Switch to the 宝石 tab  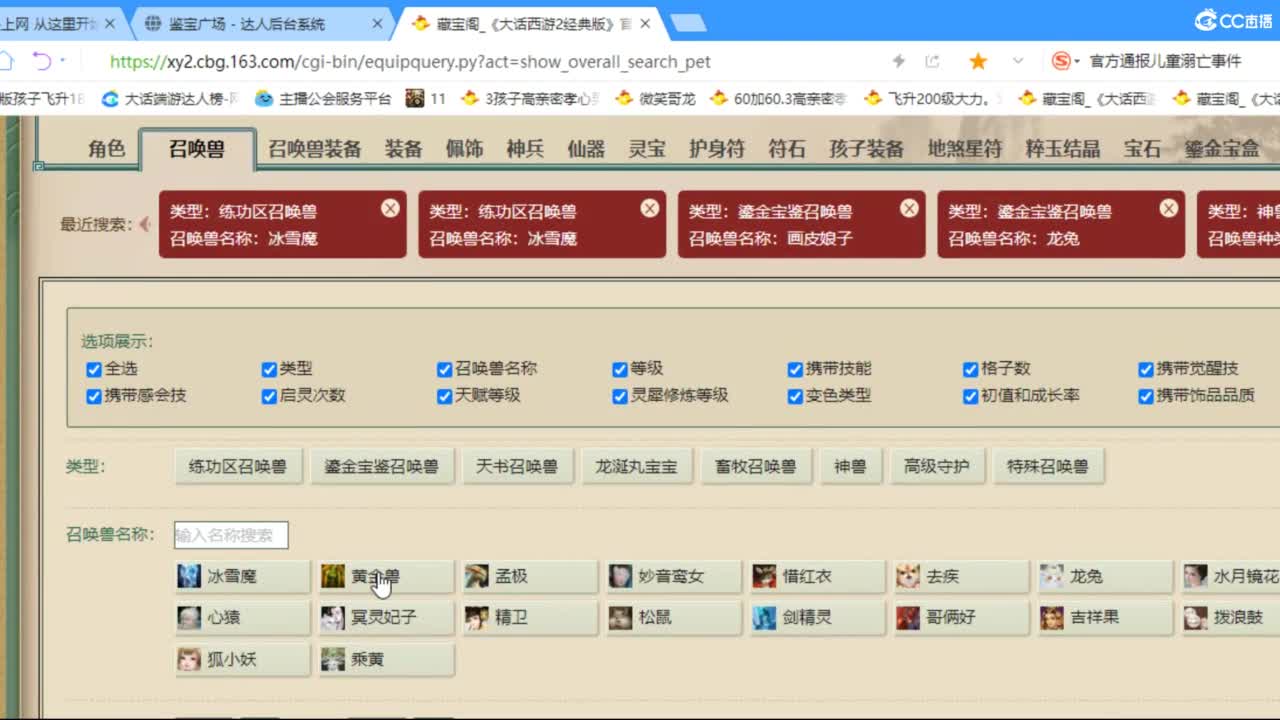tap(1142, 149)
